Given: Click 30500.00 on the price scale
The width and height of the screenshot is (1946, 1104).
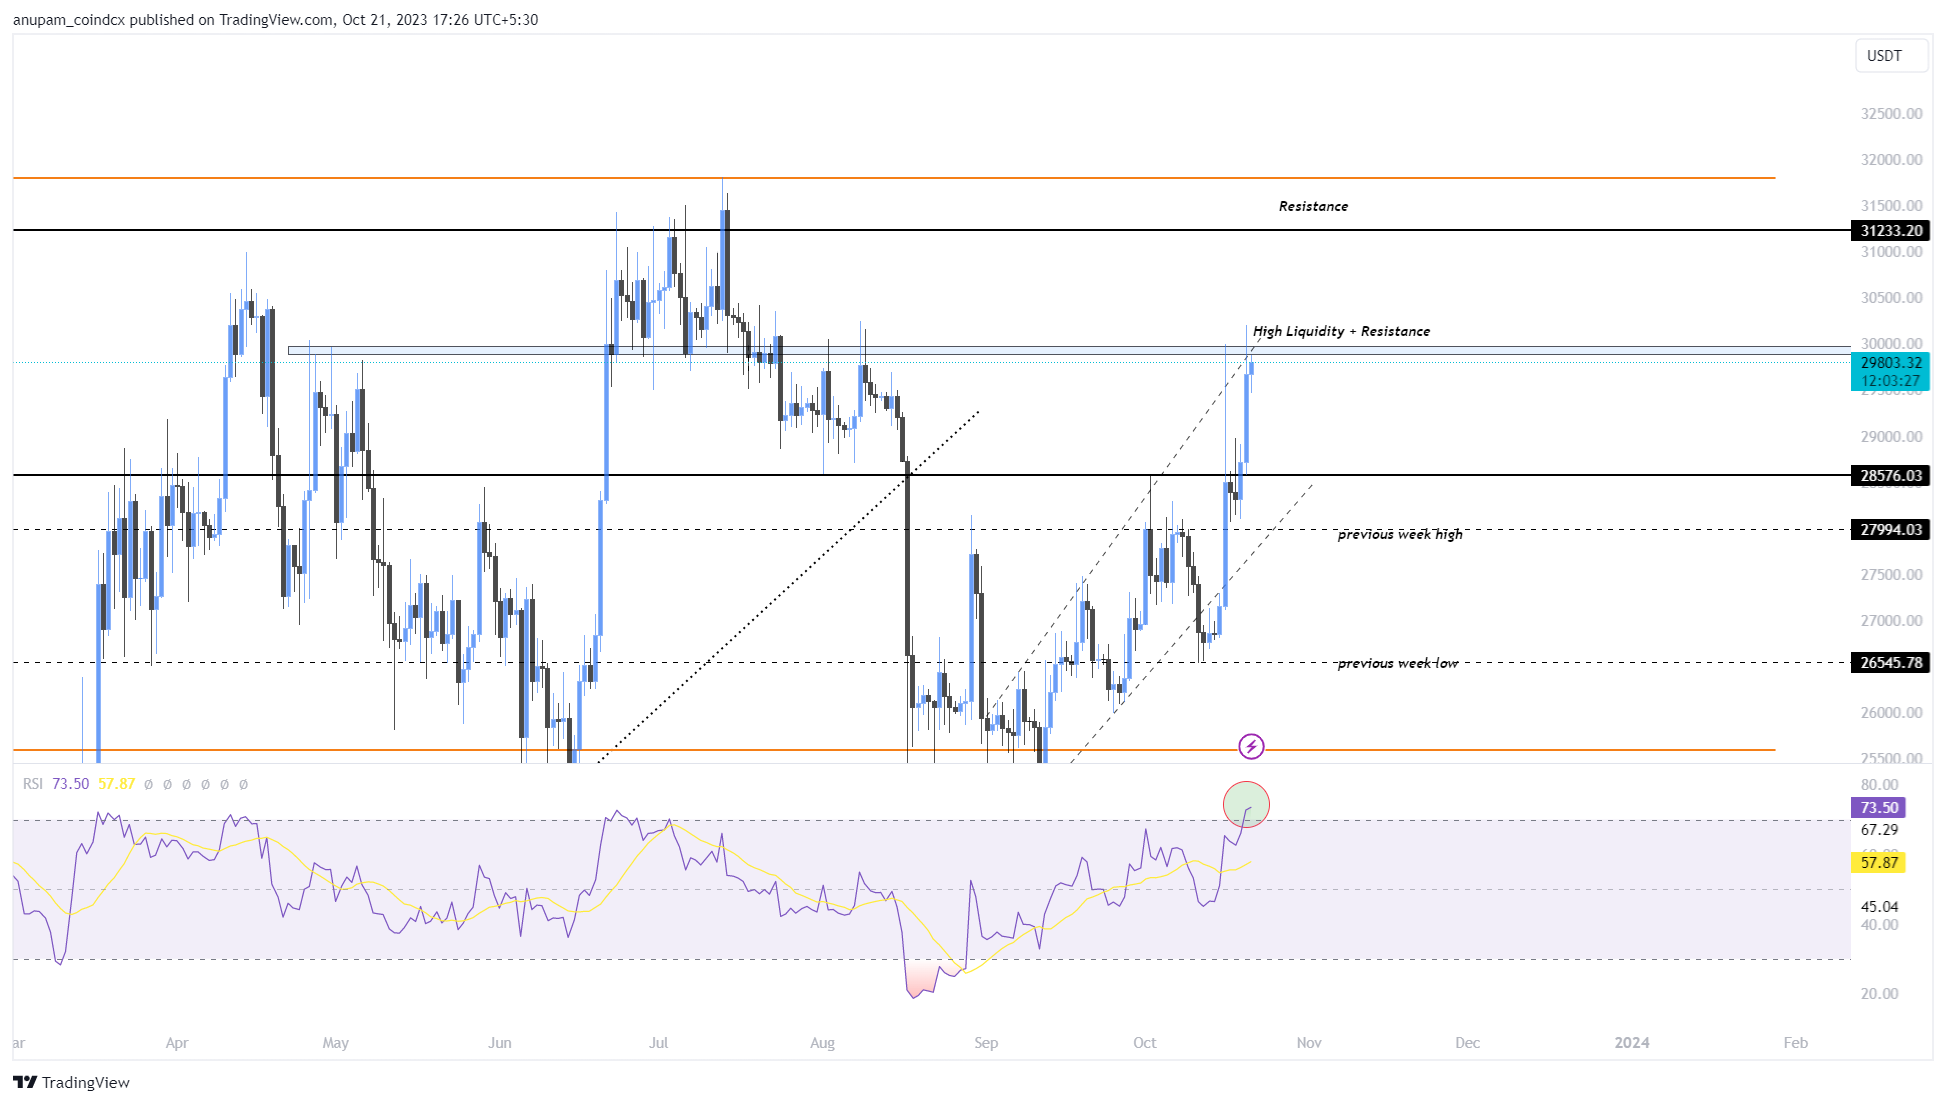Looking at the screenshot, I should (1891, 298).
